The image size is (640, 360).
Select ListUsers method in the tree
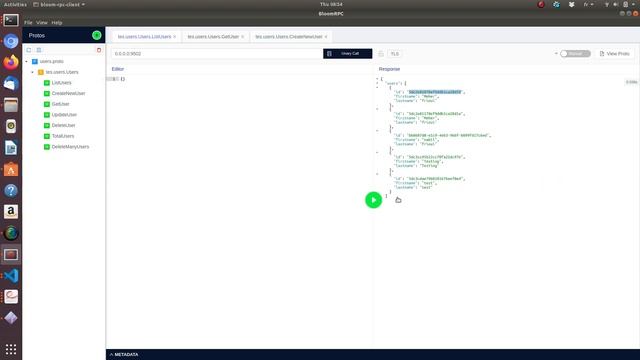pyautogui.click(x=62, y=82)
